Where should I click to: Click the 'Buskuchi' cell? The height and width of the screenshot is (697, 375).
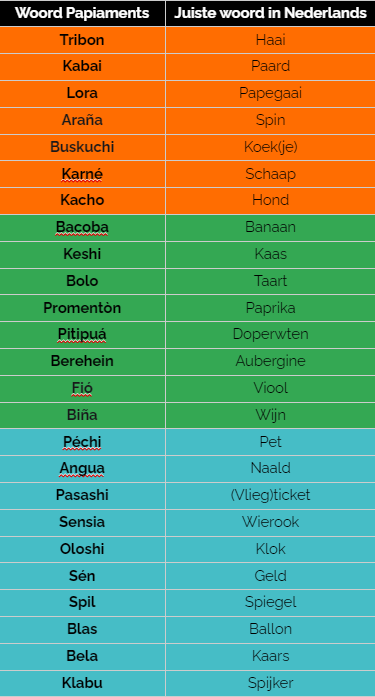(x=82, y=147)
